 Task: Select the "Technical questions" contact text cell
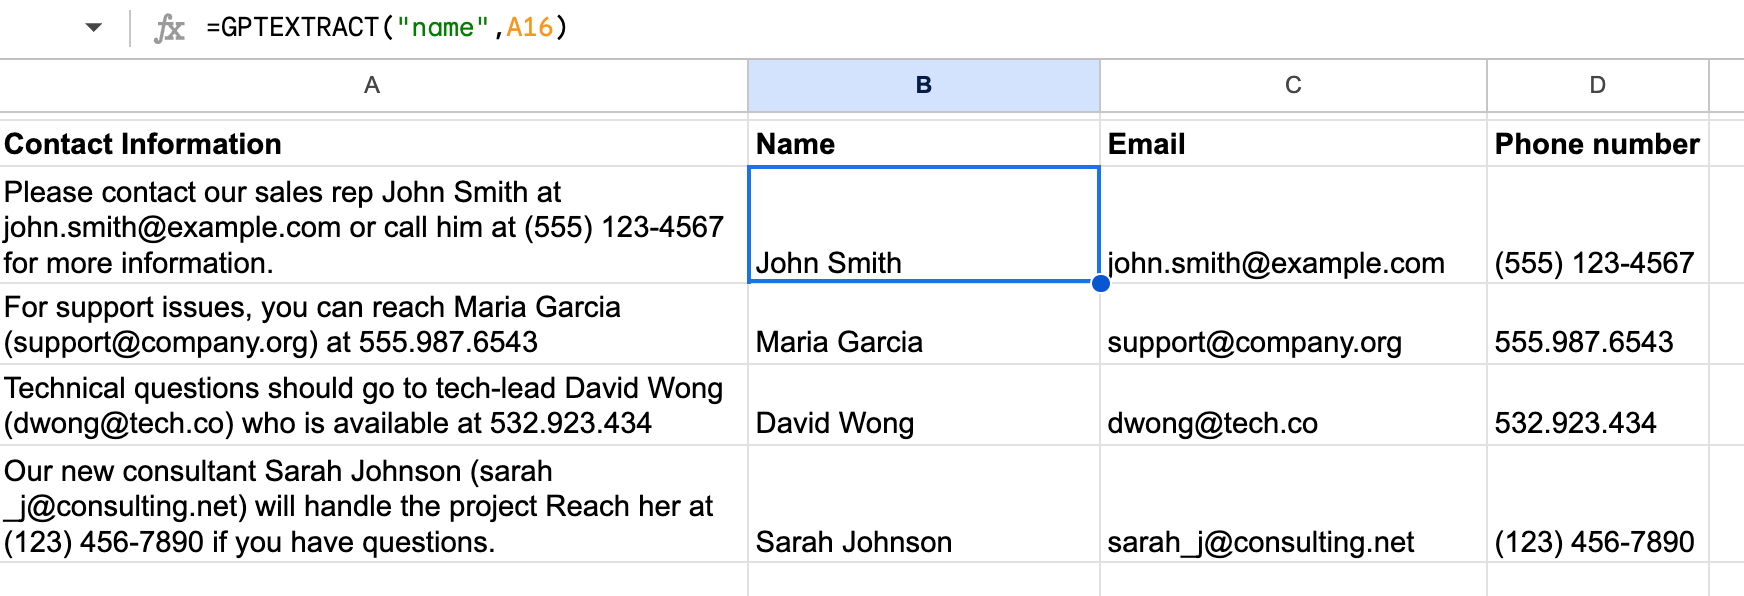(x=372, y=406)
